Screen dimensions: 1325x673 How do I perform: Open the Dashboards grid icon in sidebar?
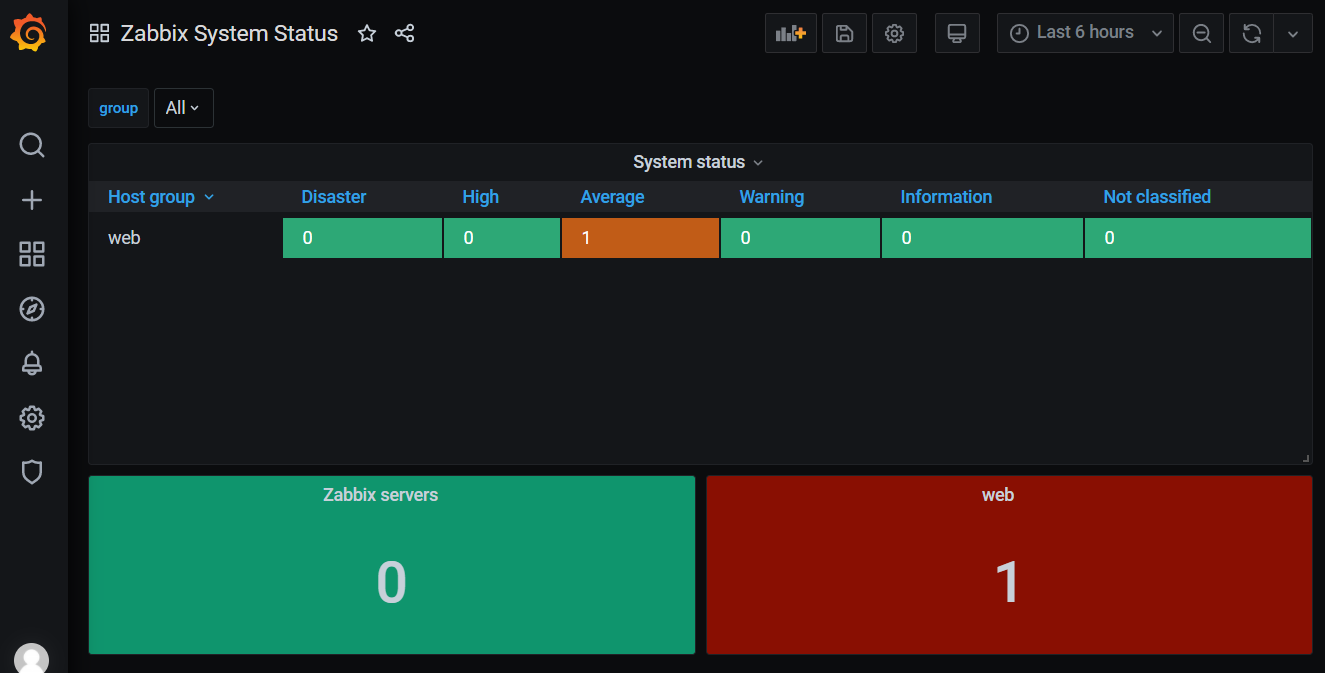32,254
